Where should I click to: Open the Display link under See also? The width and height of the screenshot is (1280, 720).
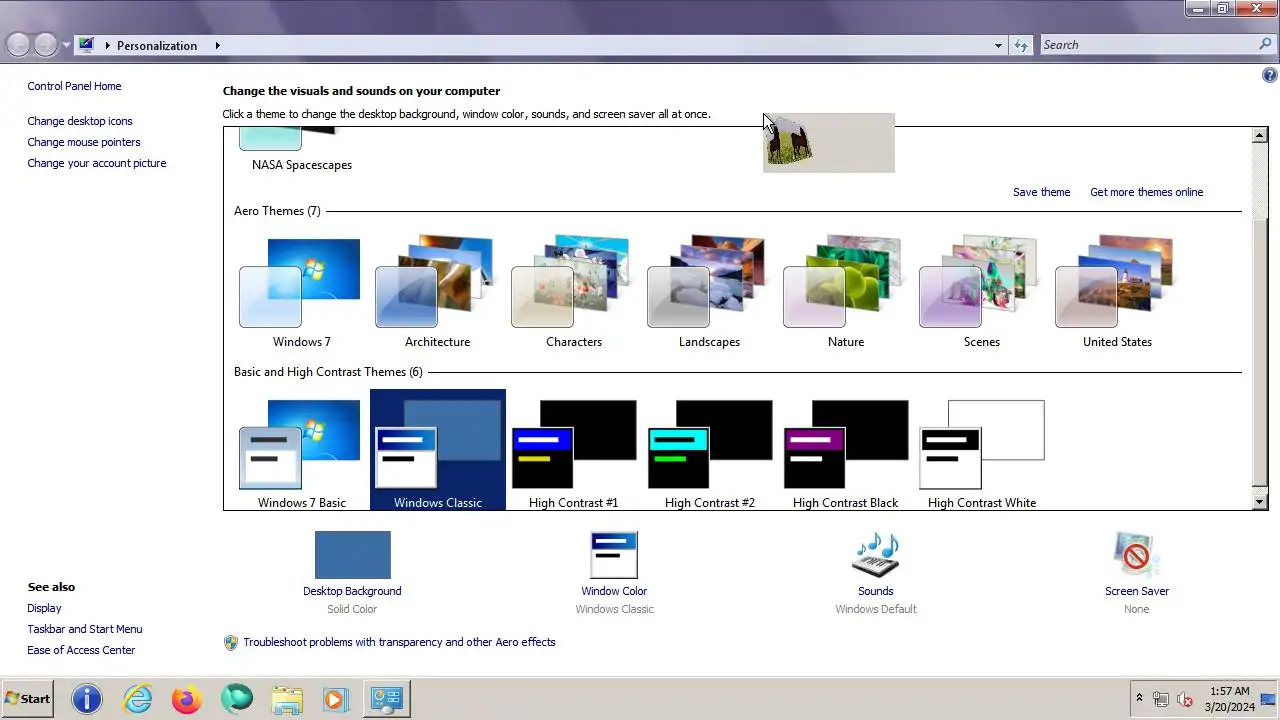[x=44, y=608]
